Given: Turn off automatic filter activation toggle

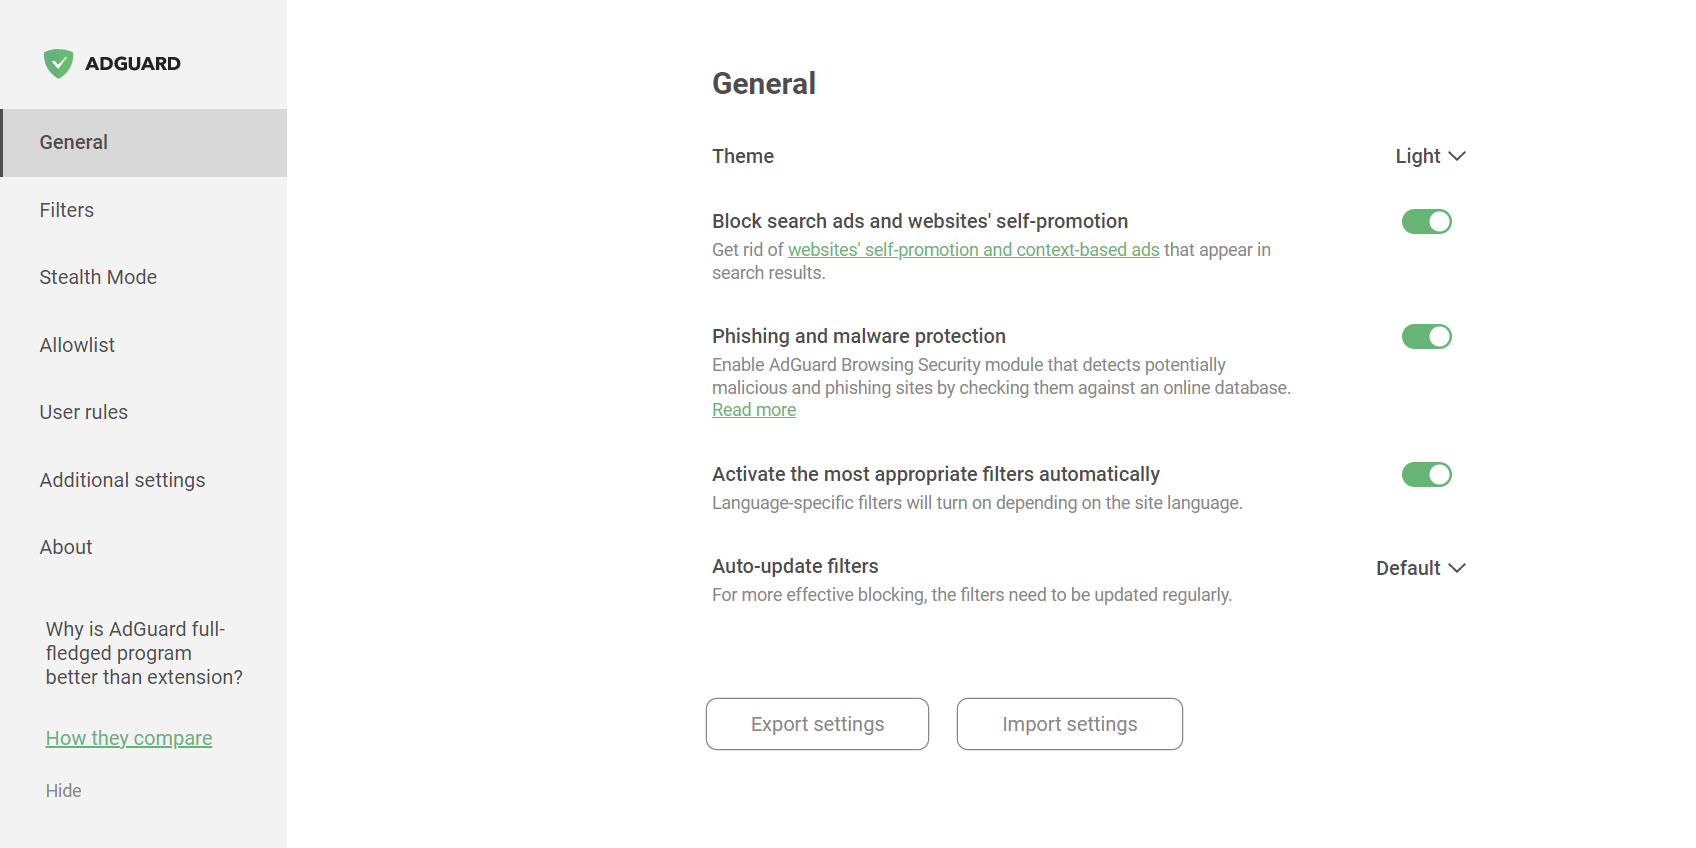Looking at the screenshot, I should coord(1426,474).
